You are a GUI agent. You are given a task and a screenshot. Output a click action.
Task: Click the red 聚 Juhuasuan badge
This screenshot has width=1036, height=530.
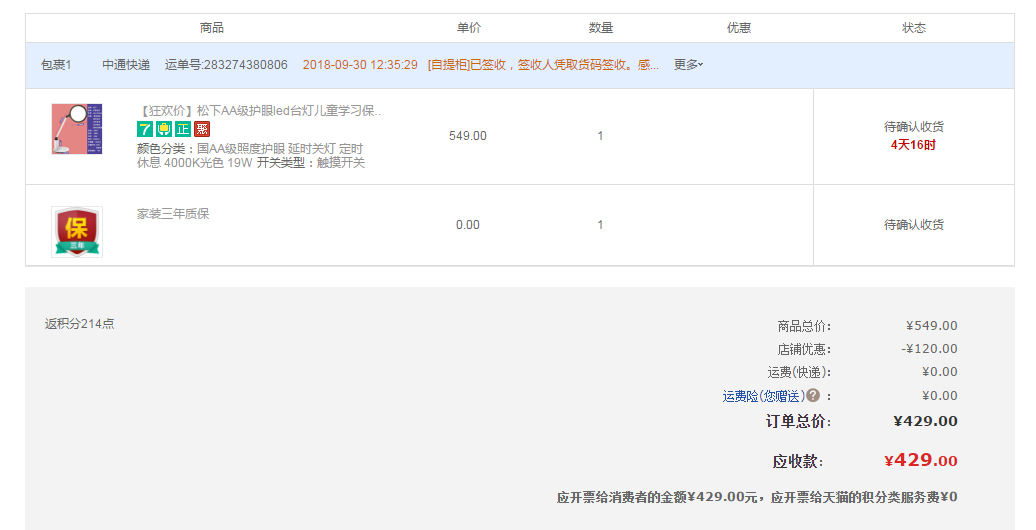pos(202,129)
